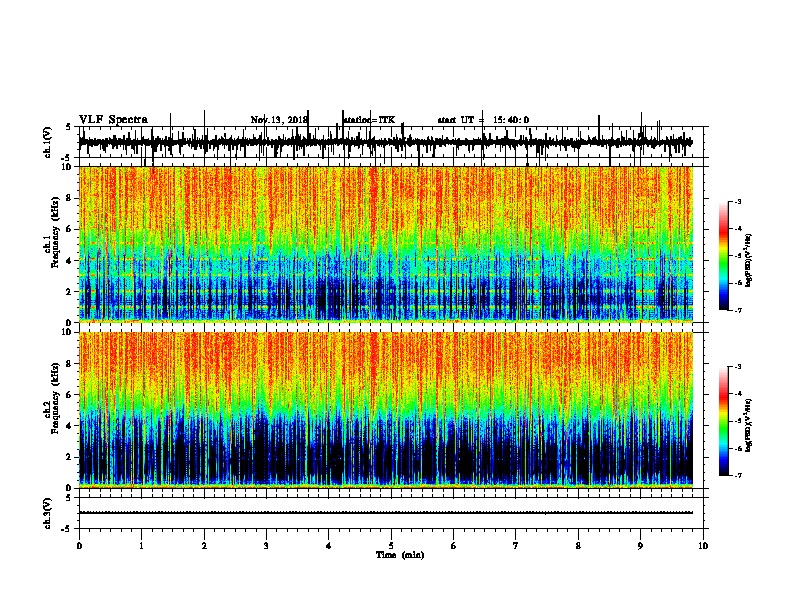Select the "start UT = 15:40:0" text
This screenshot has width=792, height=612.
pyautogui.click(x=483, y=120)
